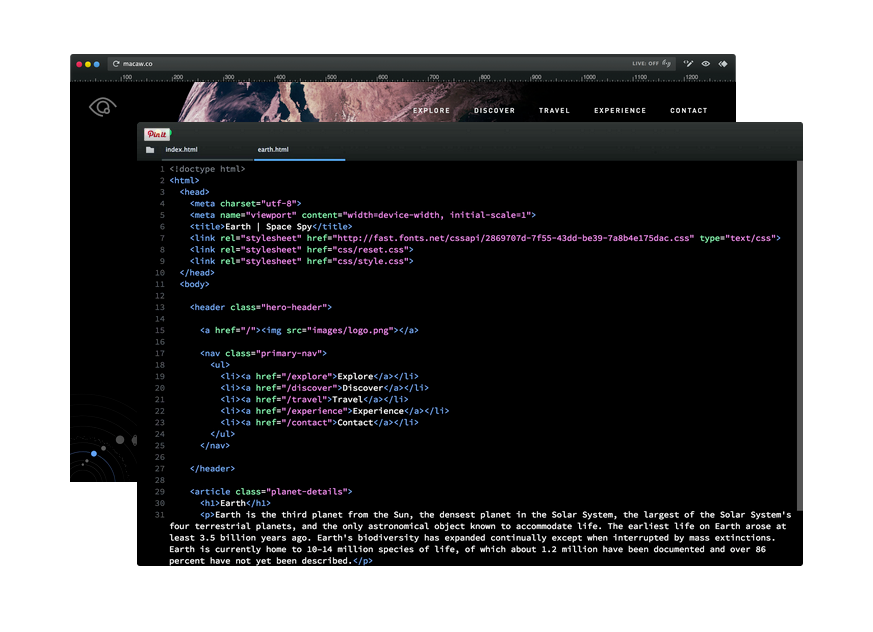Click the meta viewport line
The image size is (873, 632).
[x=362, y=215]
